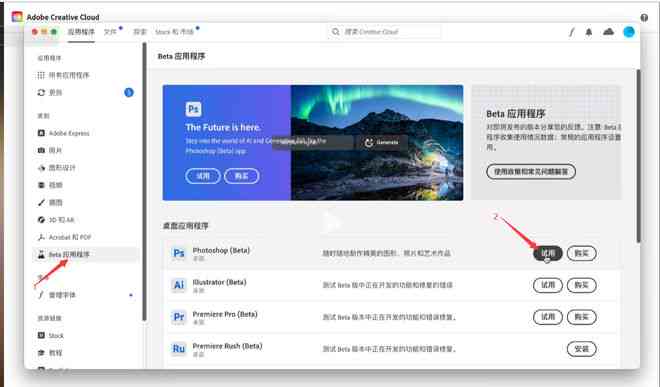
Task: Click the Photoshop (Beta) Ps icon
Action: 178,253
